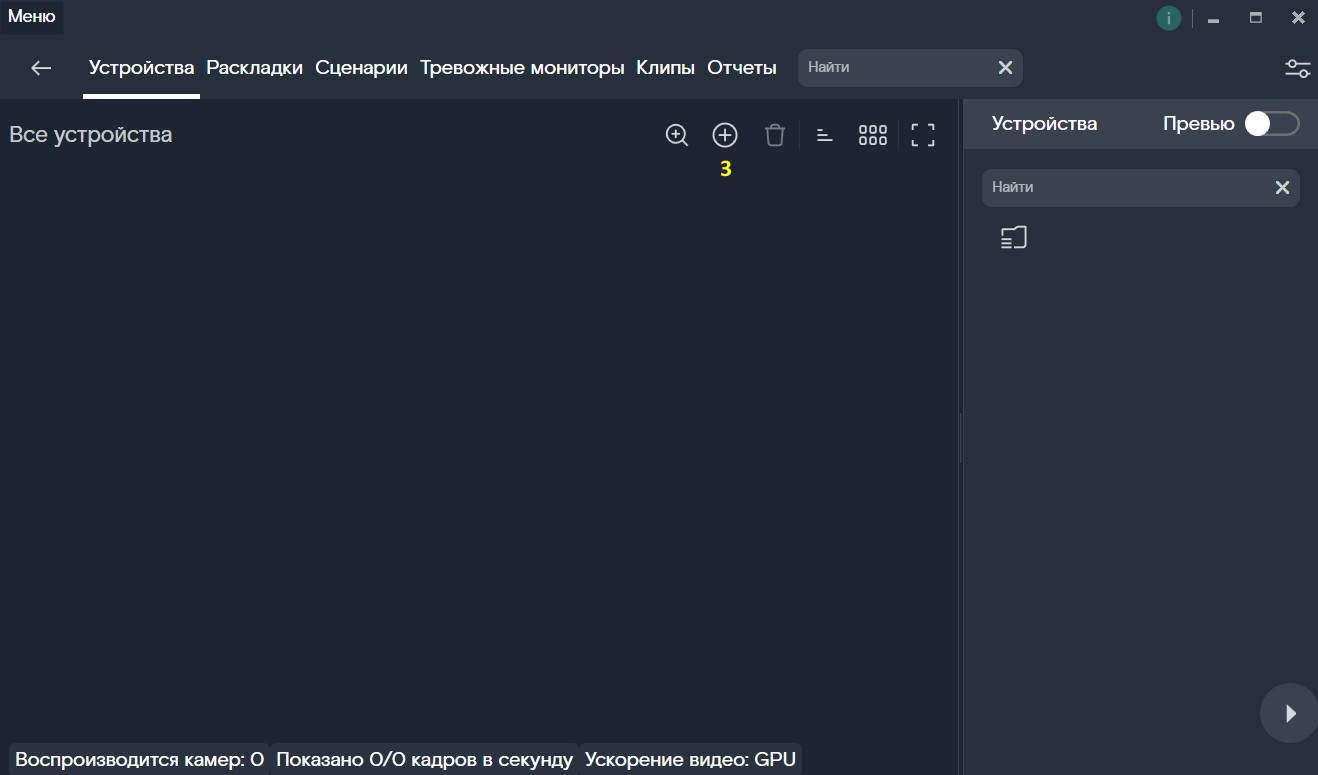Open the filter settings sliders icon
Screen dimensions: 1318x775
[x=1297, y=68]
